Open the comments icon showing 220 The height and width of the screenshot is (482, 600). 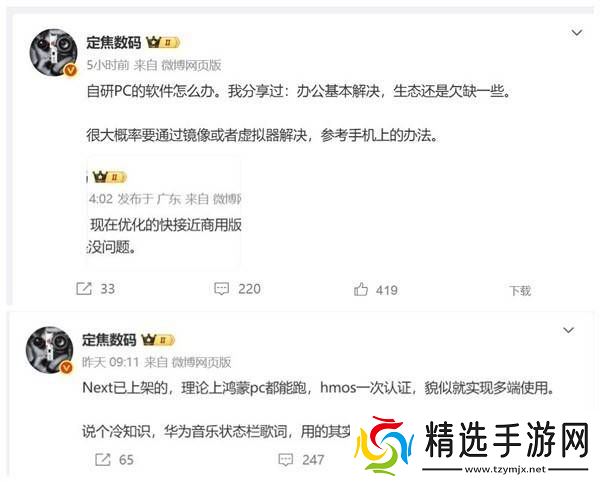pyautogui.click(x=221, y=288)
